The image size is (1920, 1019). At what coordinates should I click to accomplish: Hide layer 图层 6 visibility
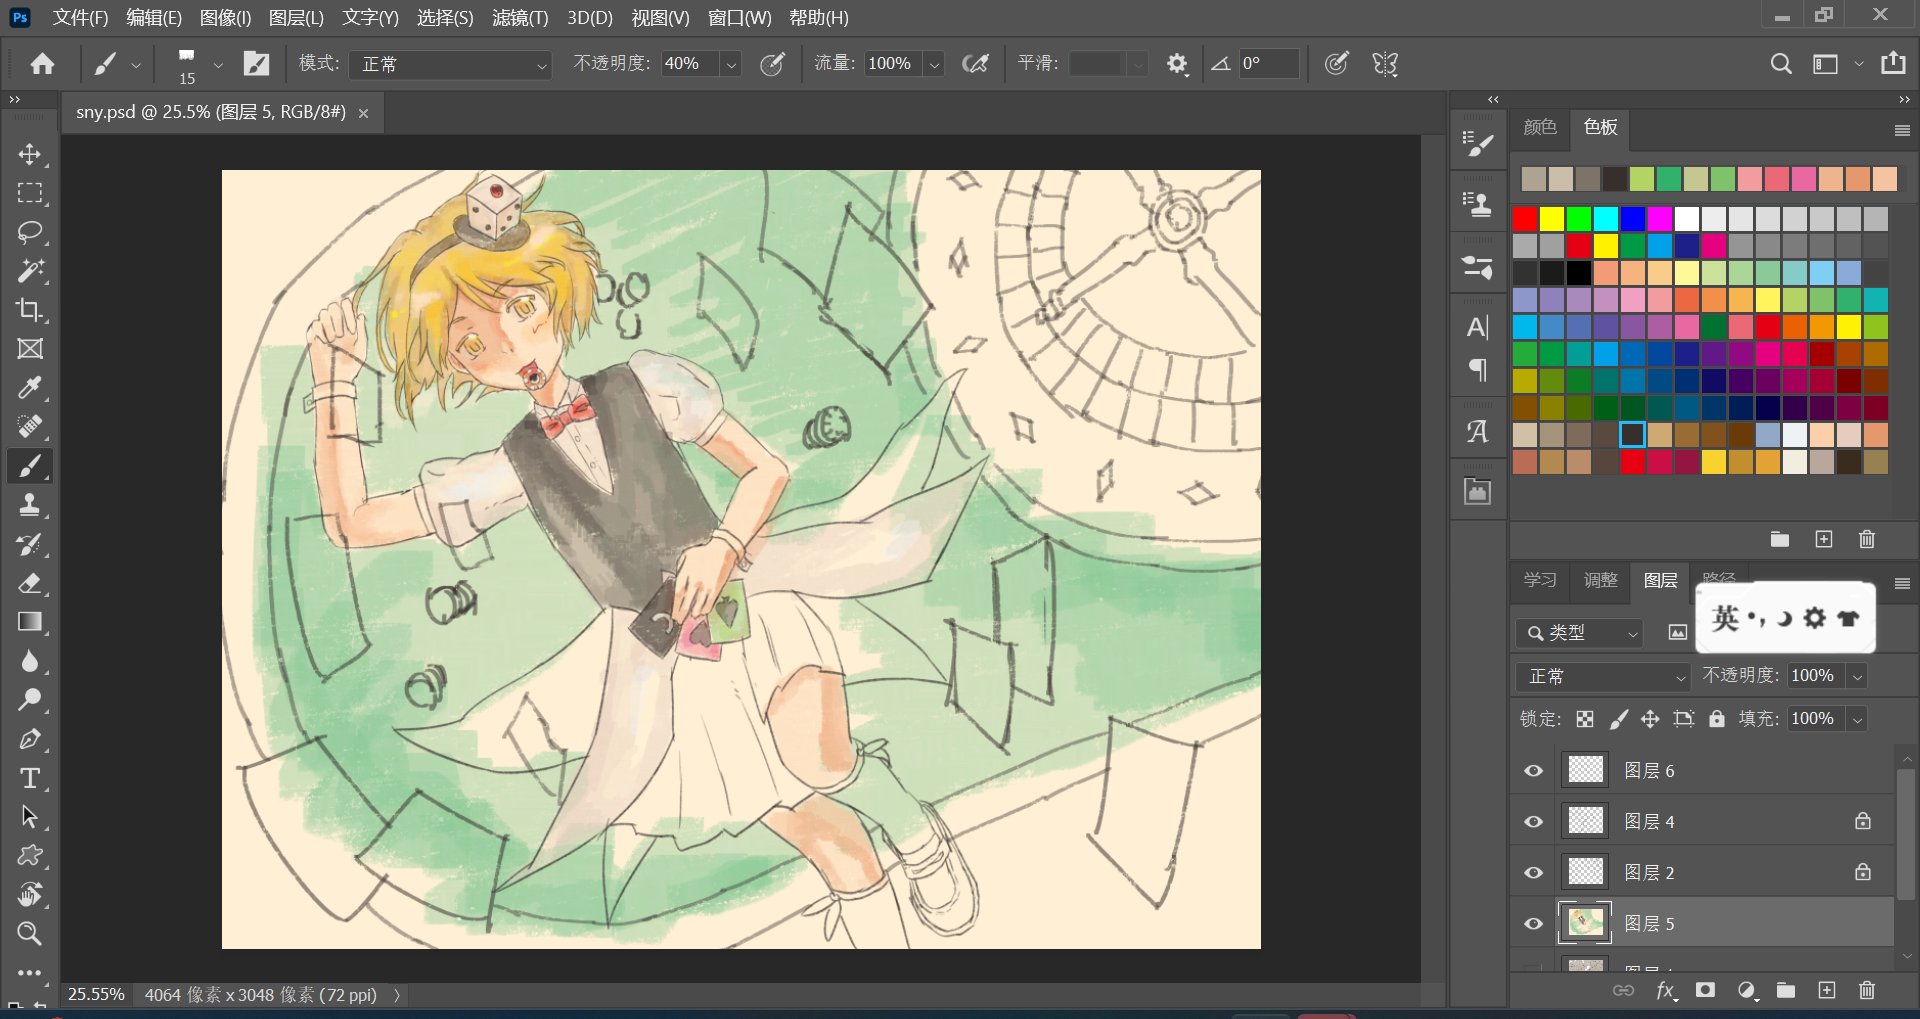[x=1533, y=771]
